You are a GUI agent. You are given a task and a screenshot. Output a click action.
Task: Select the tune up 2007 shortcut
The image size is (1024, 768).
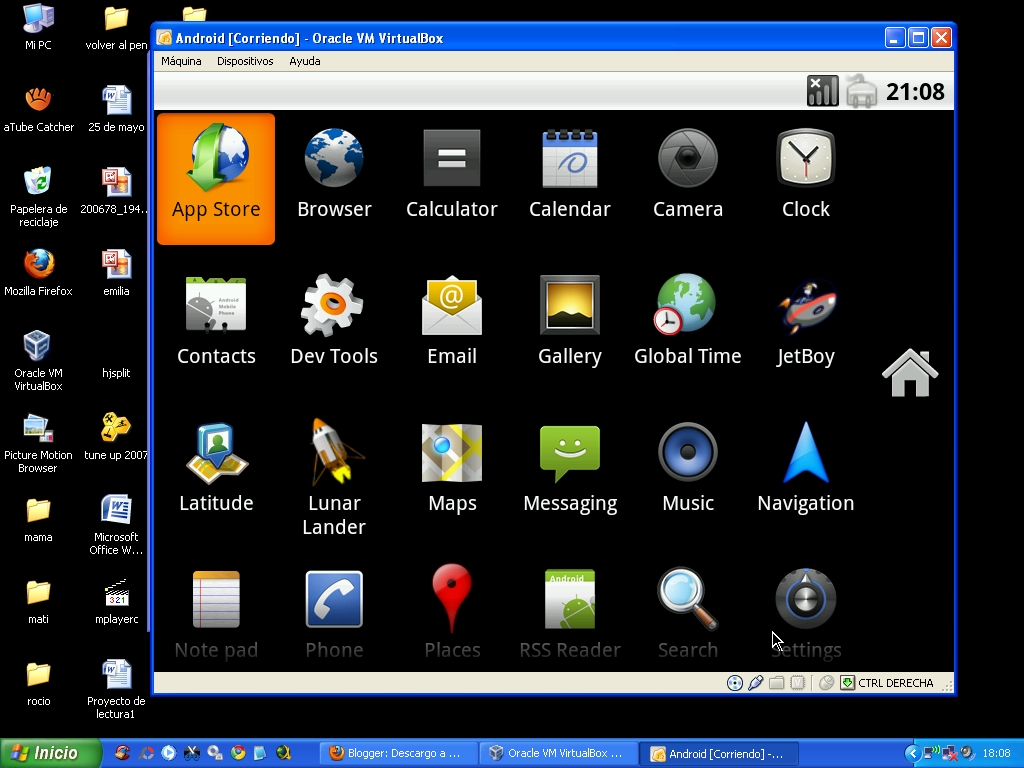(x=116, y=438)
